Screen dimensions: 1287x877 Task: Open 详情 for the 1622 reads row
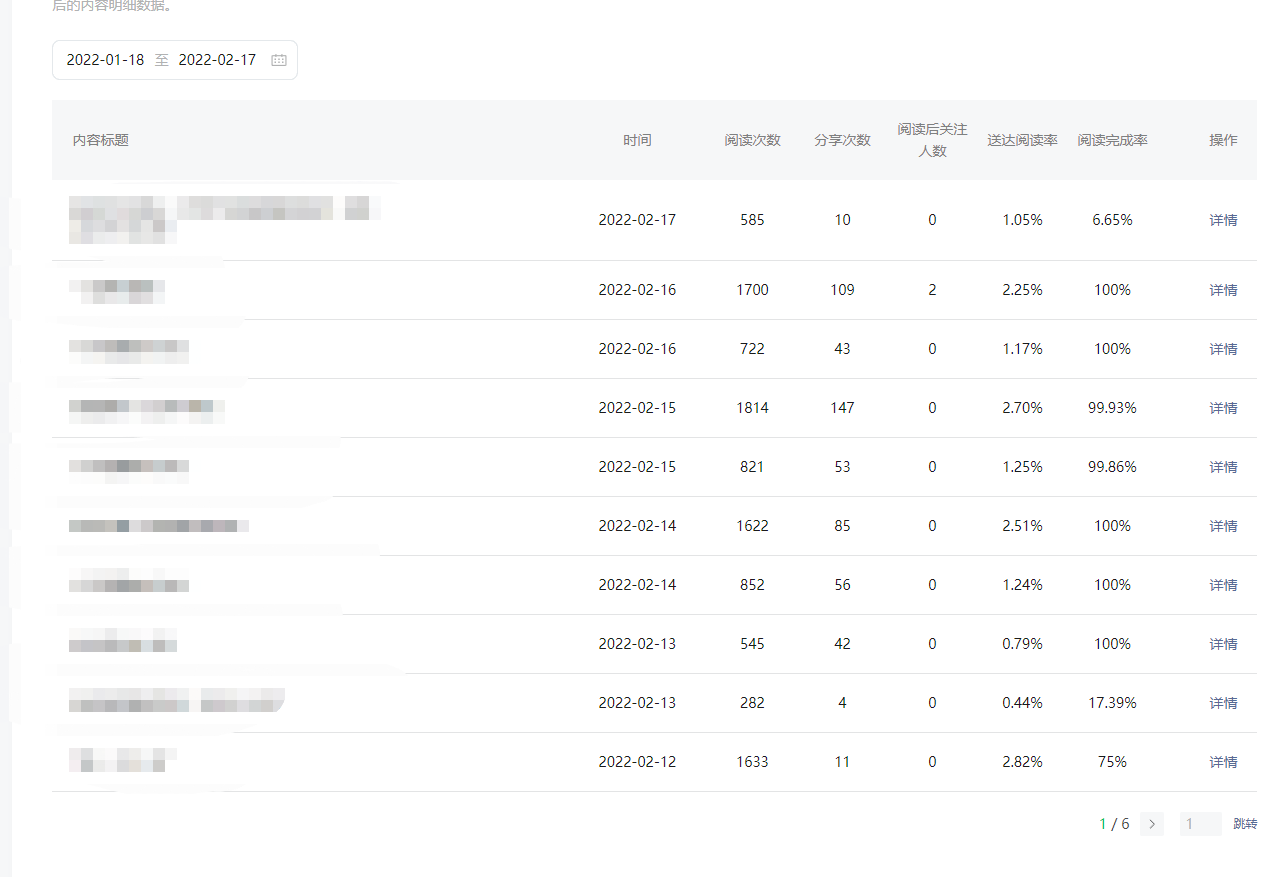1223,526
